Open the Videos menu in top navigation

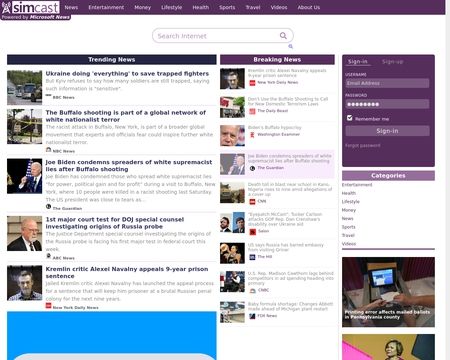pyautogui.click(x=279, y=7)
